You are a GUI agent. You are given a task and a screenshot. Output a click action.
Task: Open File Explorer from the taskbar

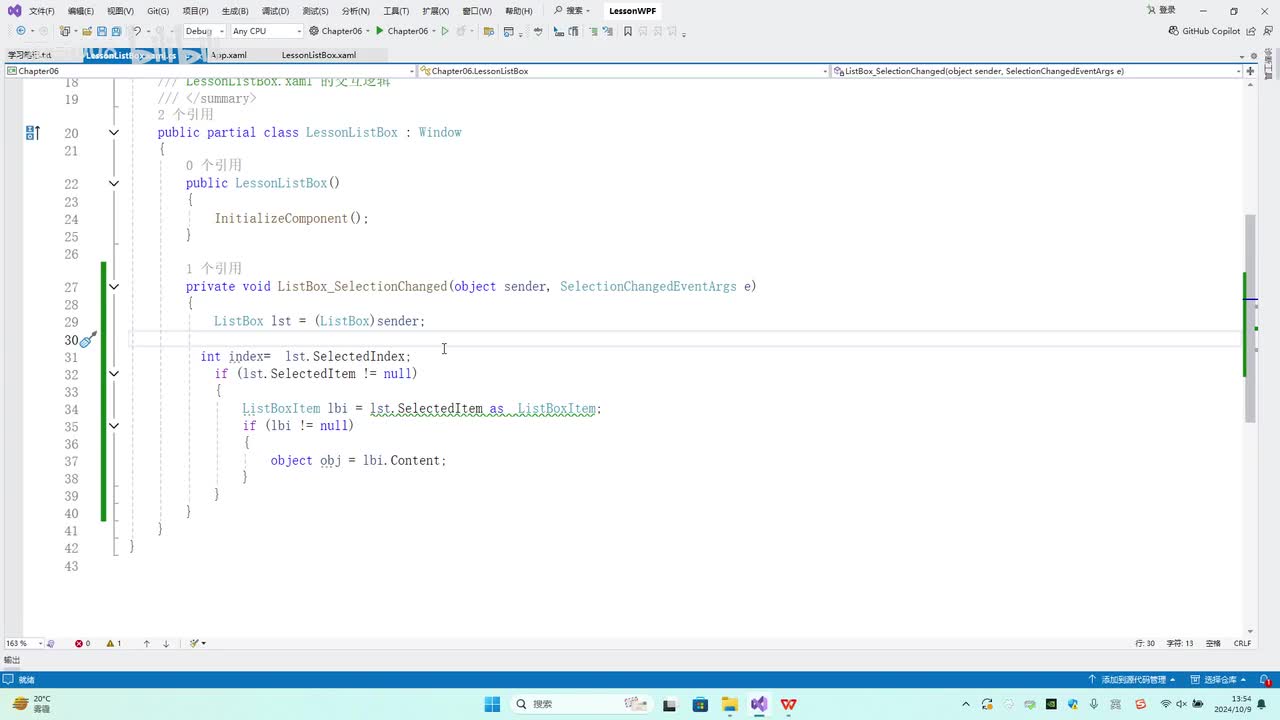point(729,704)
